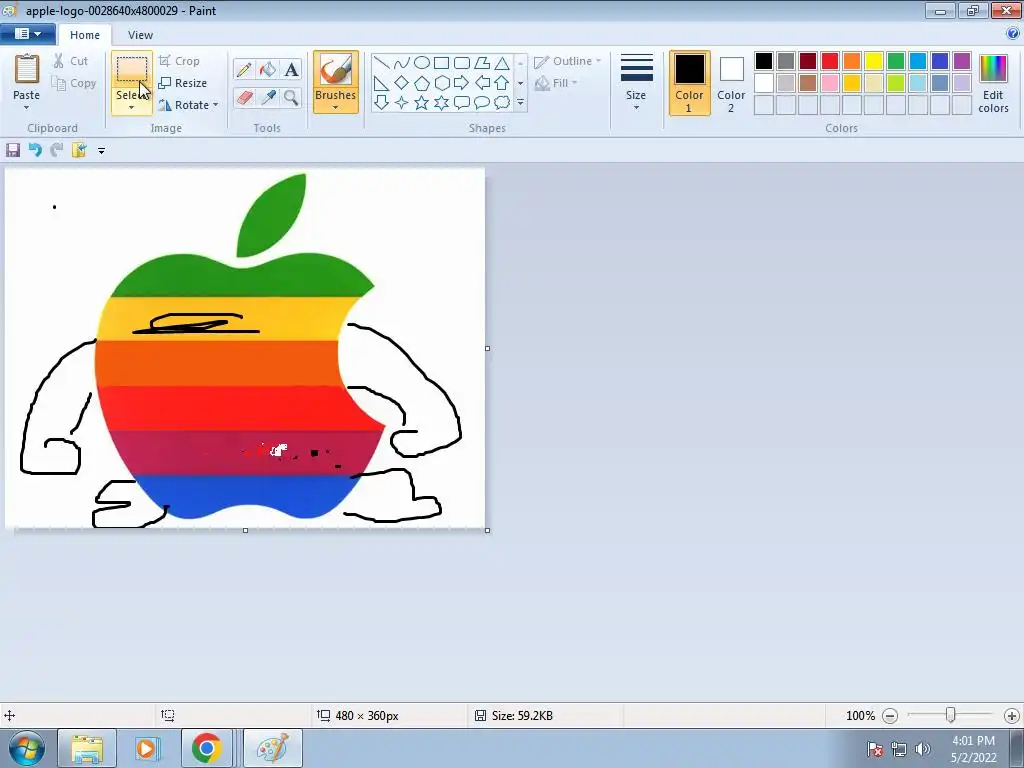
Task: Choose the Diamond shape
Action: (402, 83)
